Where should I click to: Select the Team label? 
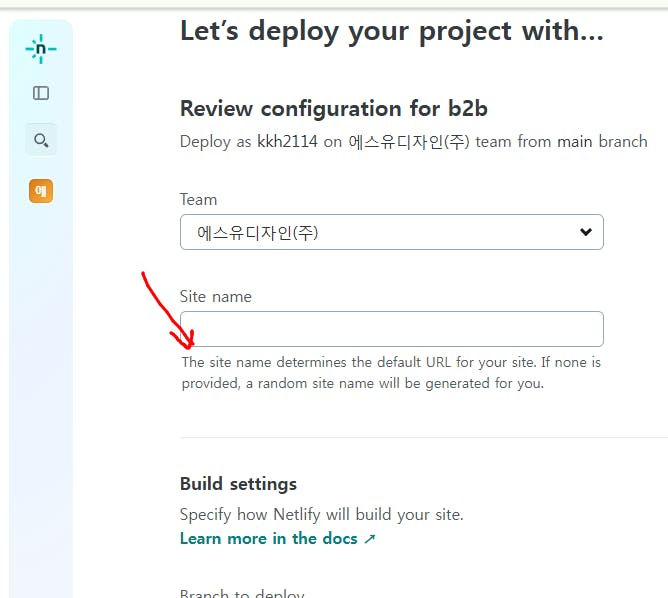coord(199,200)
